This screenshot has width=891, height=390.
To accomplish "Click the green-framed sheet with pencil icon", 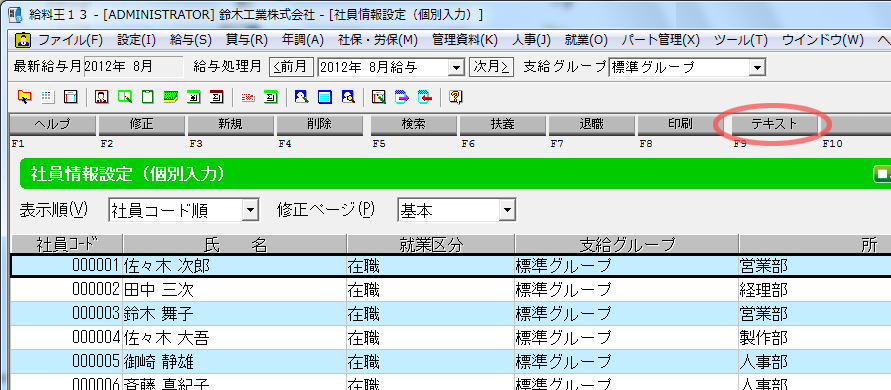I will click(x=125, y=97).
